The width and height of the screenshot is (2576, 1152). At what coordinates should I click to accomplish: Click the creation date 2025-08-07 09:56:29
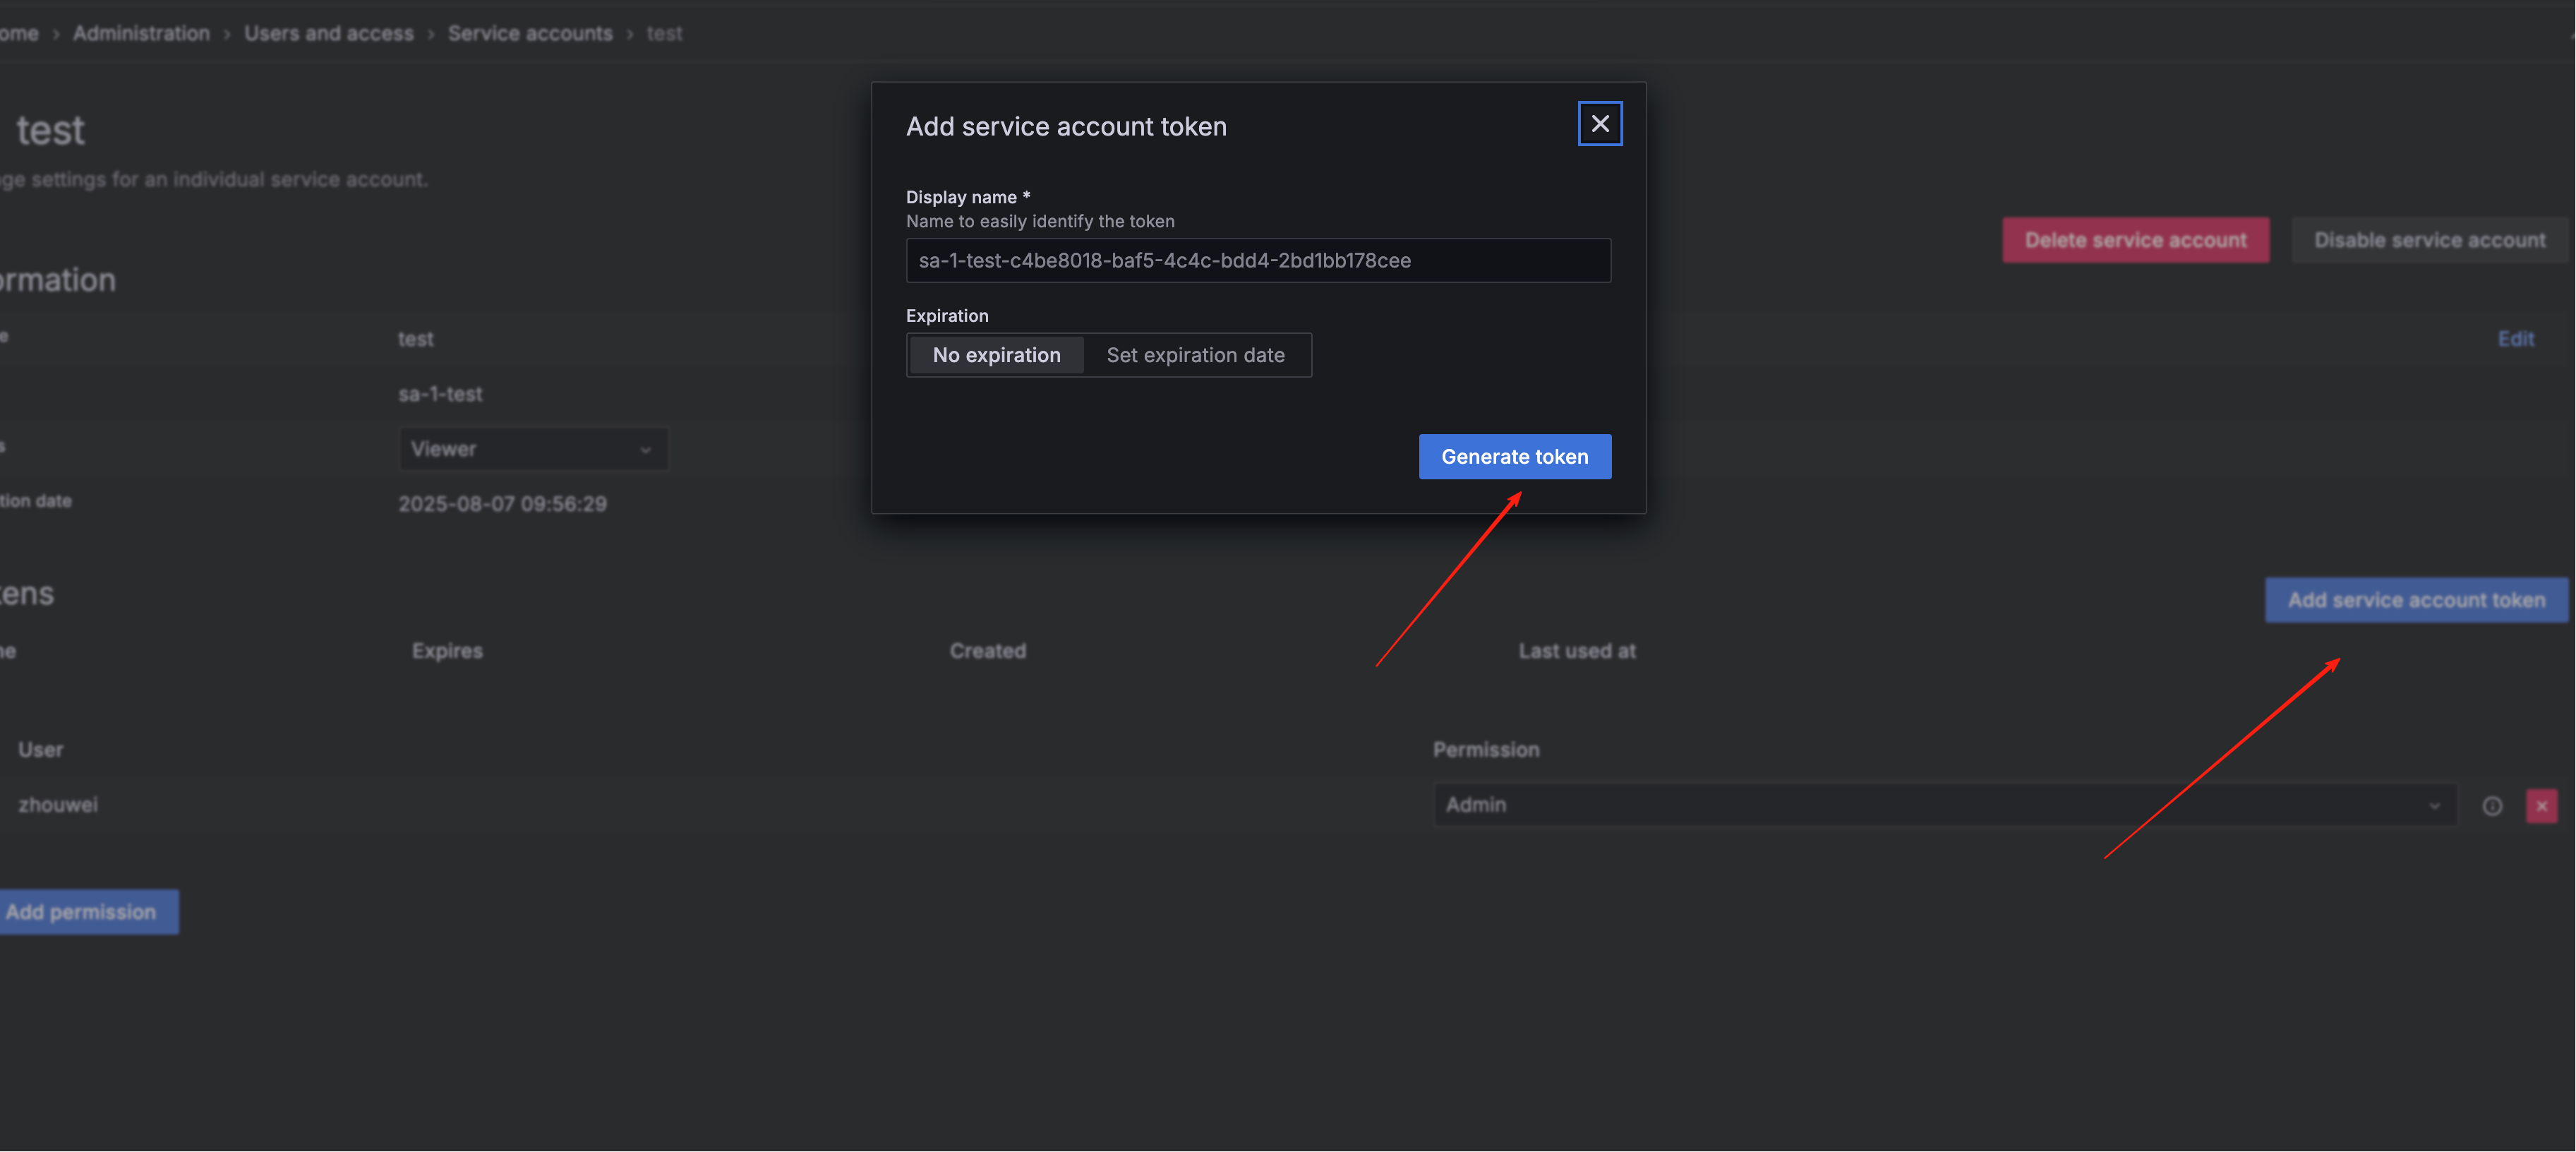pos(502,504)
